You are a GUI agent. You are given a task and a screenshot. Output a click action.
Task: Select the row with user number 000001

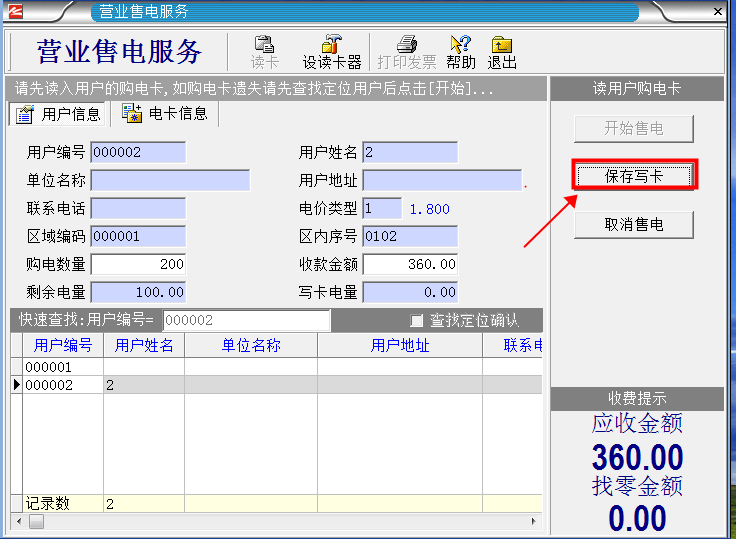pyautogui.click(x=60, y=367)
